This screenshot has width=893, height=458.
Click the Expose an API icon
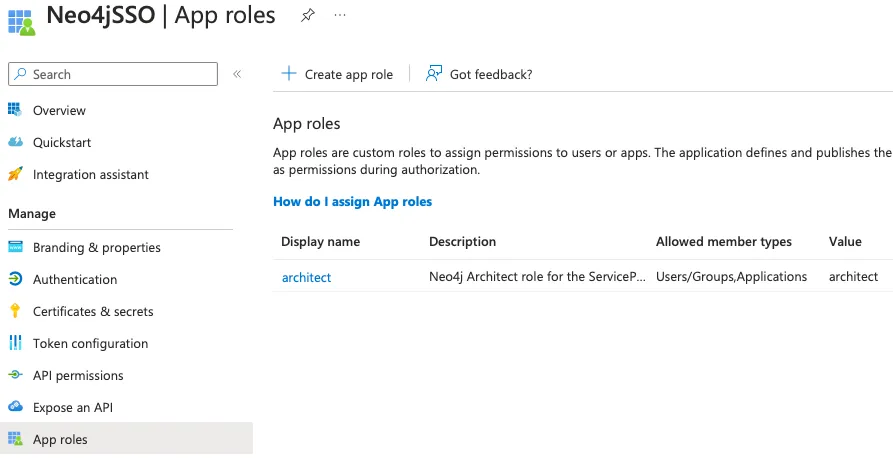15,407
